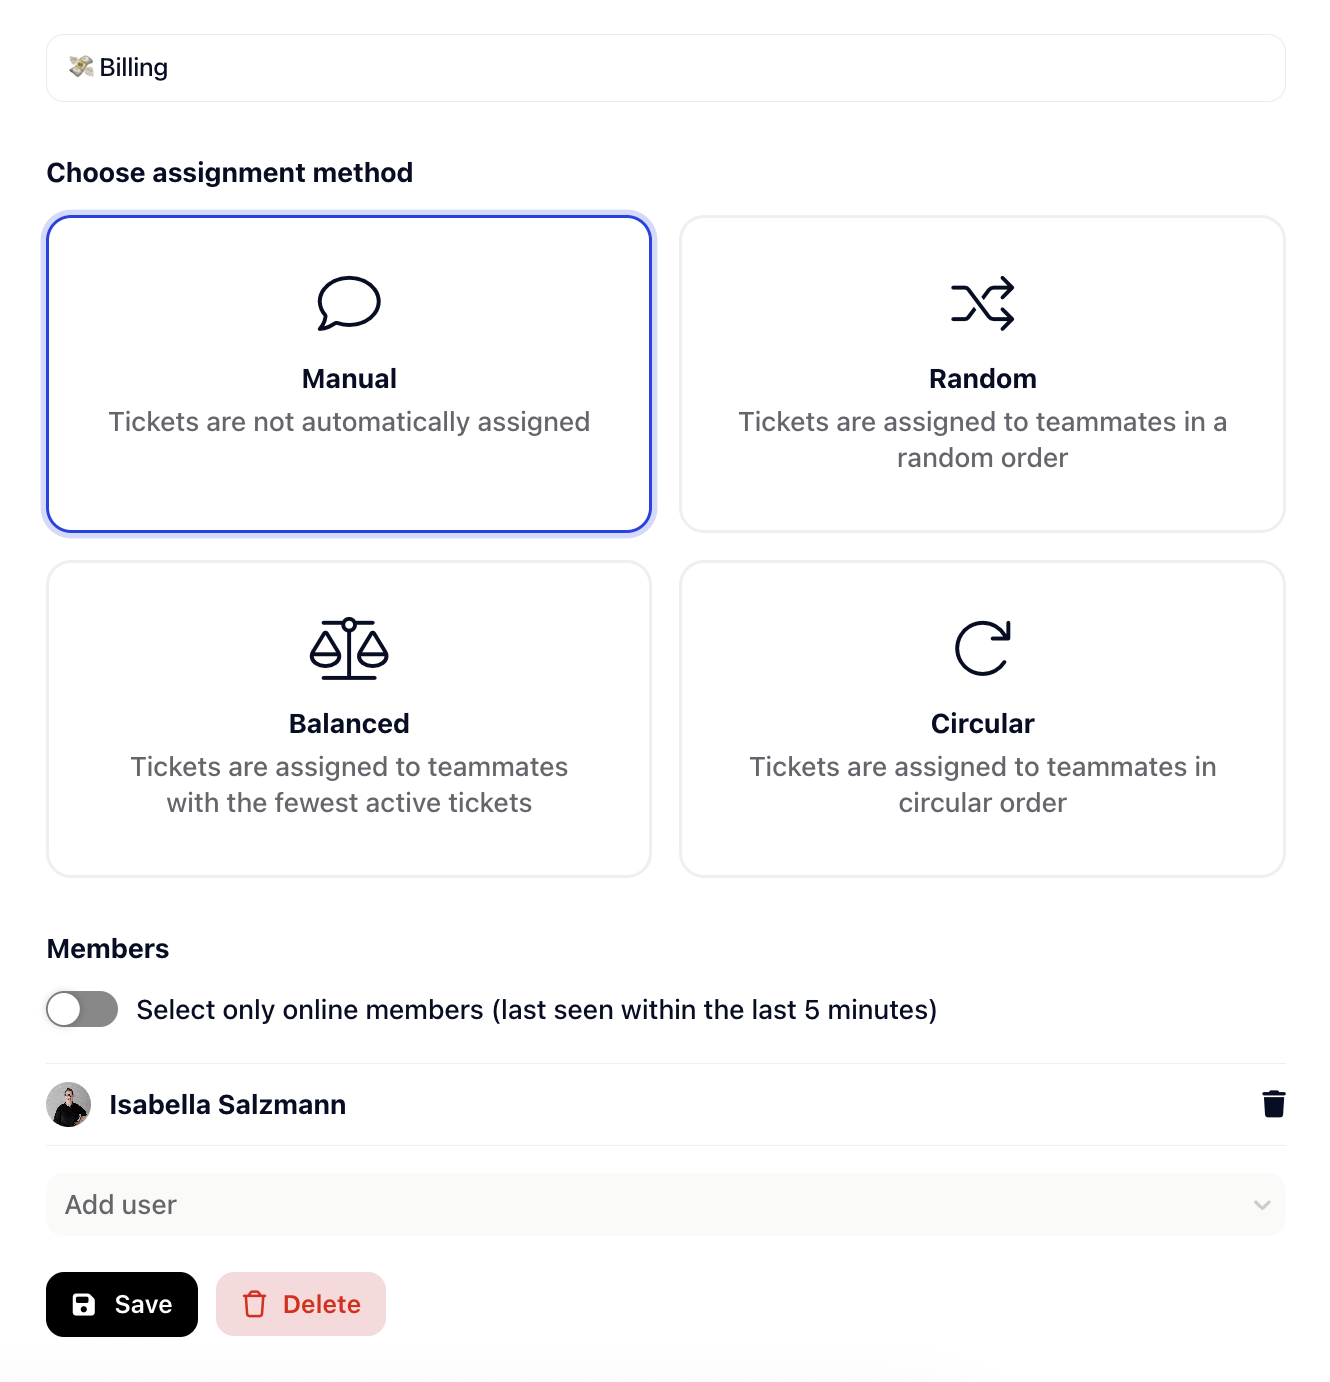
Task: Click the scales Balanced icon
Action: pyautogui.click(x=349, y=648)
